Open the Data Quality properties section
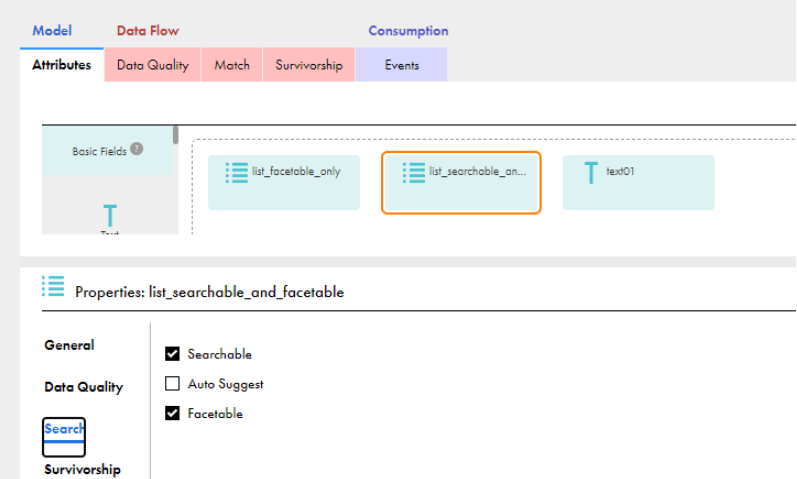The width and height of the screenshot is (797, 479). click(x=84, y=387)
